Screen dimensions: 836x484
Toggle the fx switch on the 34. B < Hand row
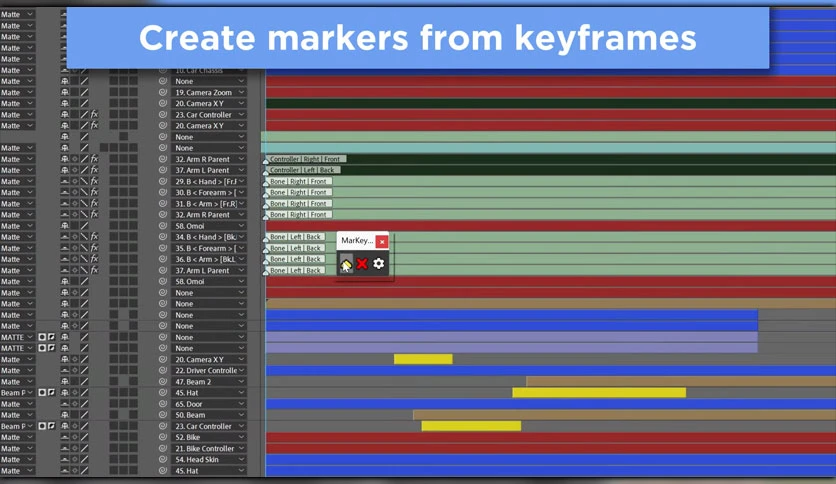tap(94, 237)
